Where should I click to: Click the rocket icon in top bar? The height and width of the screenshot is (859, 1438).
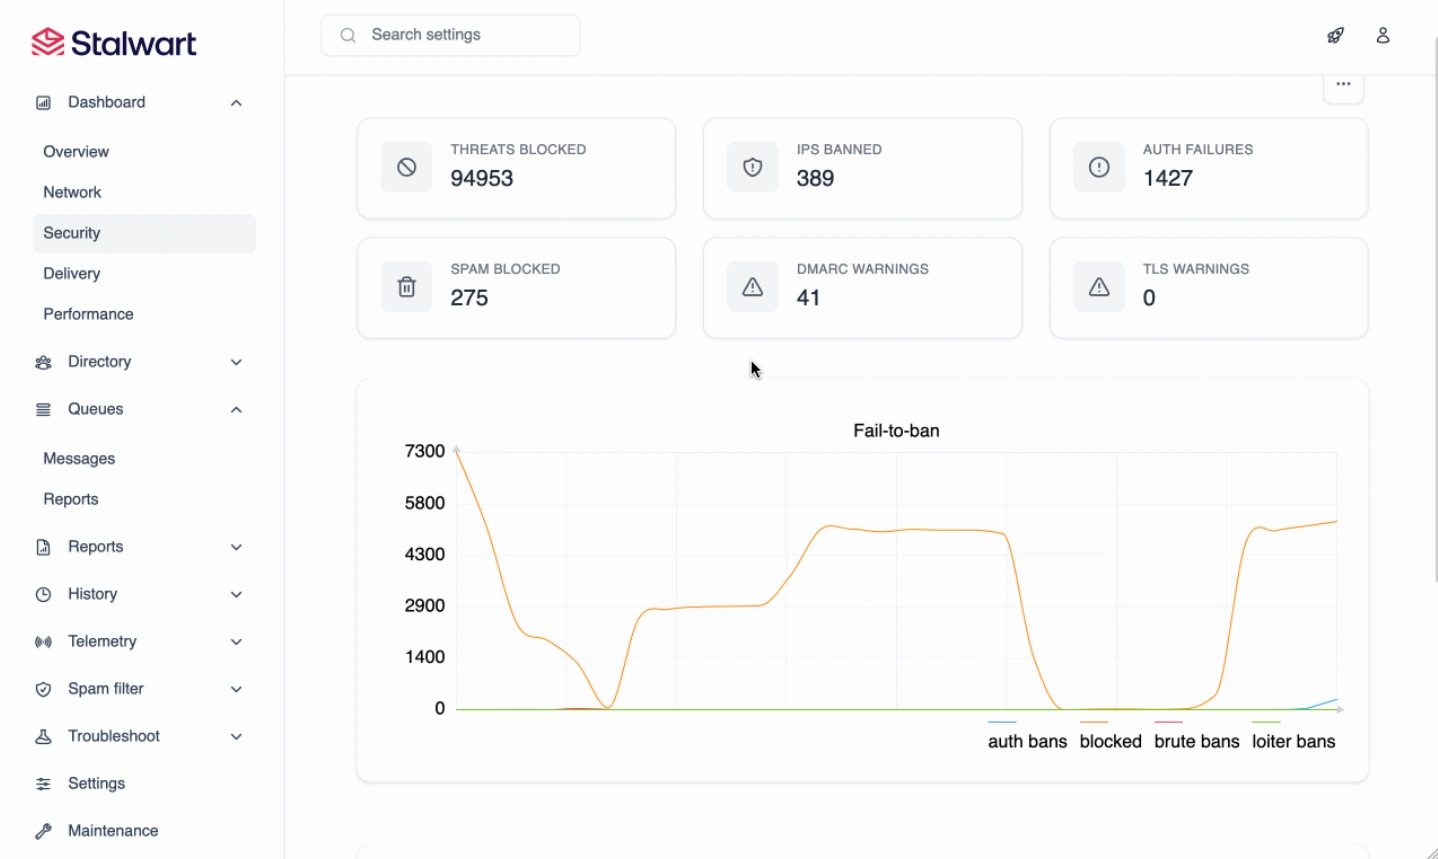point(1335,35)
